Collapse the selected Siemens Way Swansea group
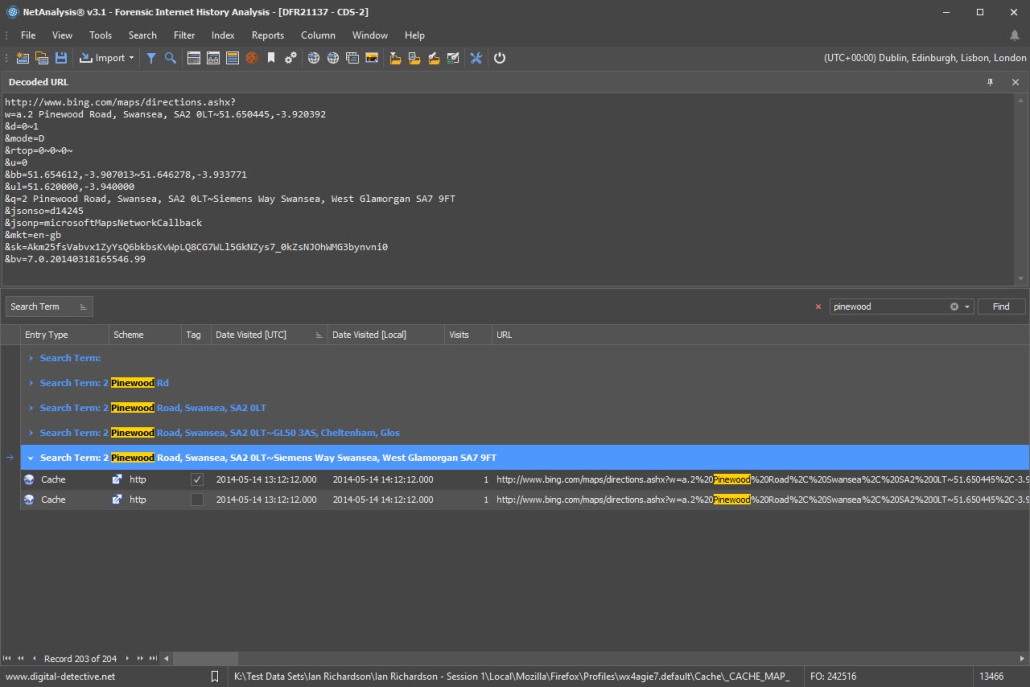Viewport: 1030px width, 687px height. 31,458
